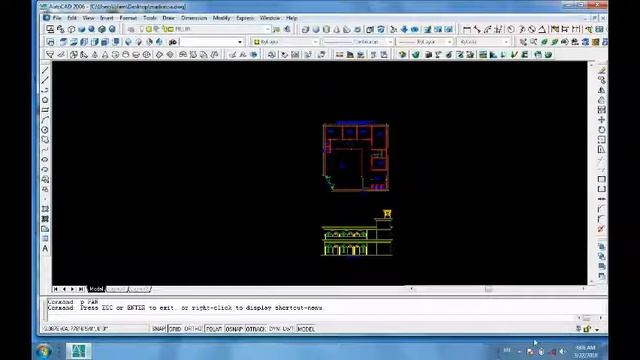The height and width of the screenshot is (360, 640).
Task: Click the Linear Dimension icon
Action: (x=467, y=29)
